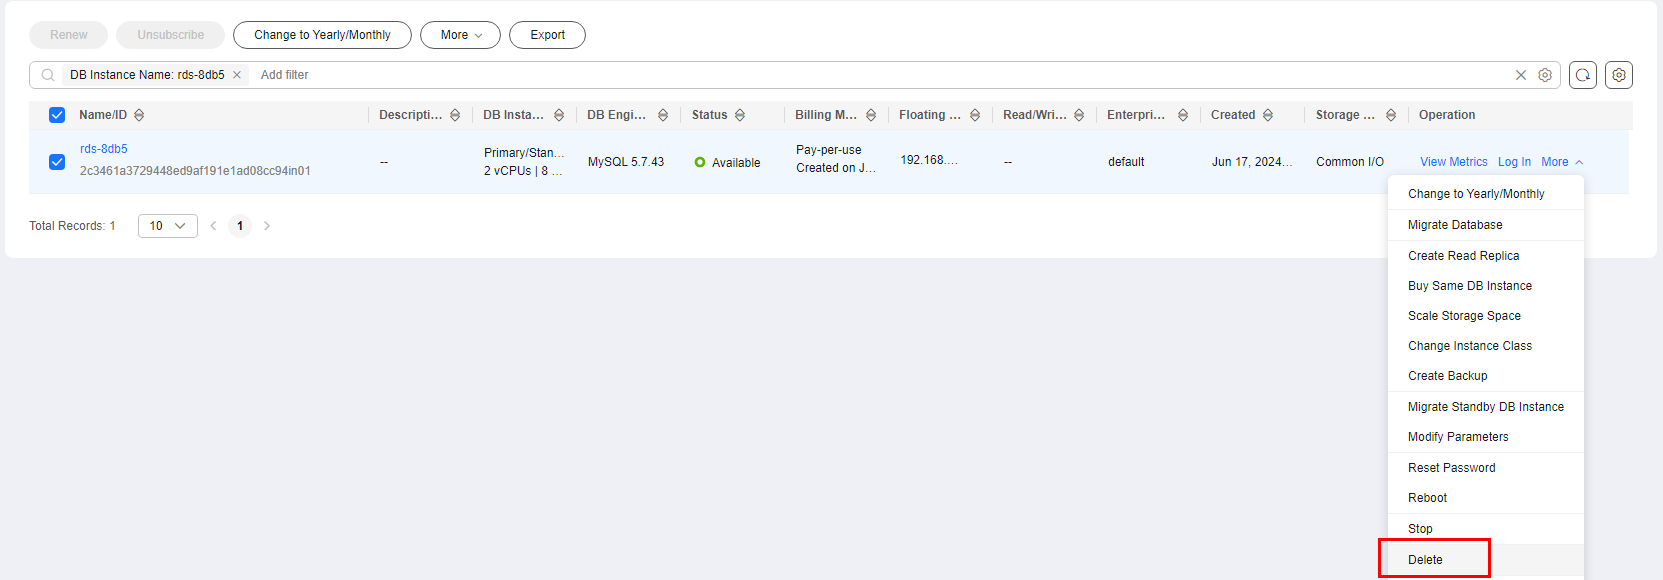This screenshot has height=580, width=1663.
Task: Open table column settings gear button
Action: tap(1619, 75)
